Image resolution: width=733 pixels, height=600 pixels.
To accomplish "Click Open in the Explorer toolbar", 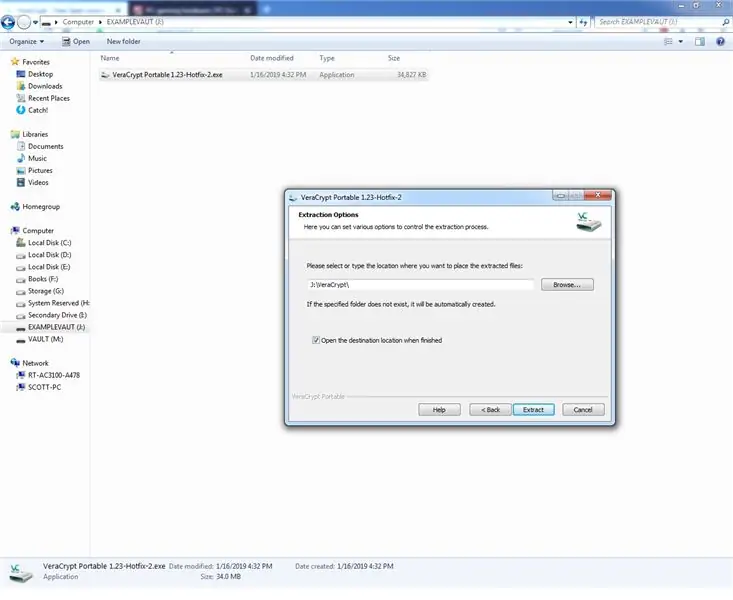I will click(x=76, y=42).
